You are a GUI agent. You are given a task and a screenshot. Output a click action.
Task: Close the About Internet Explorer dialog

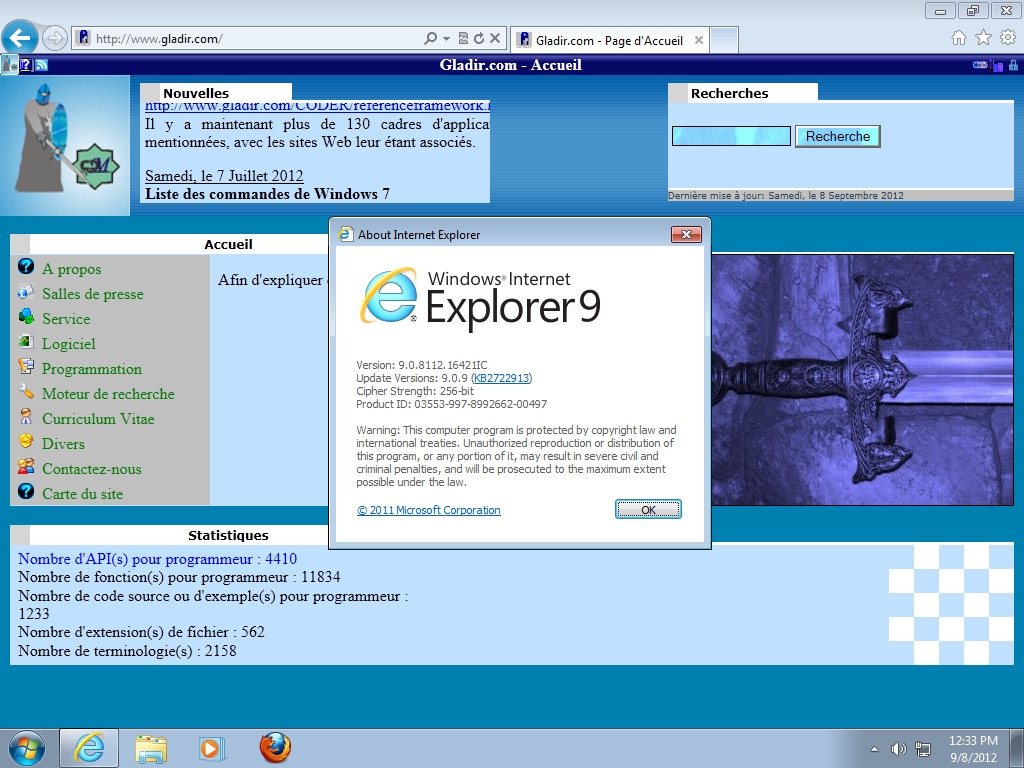(686, 234)
